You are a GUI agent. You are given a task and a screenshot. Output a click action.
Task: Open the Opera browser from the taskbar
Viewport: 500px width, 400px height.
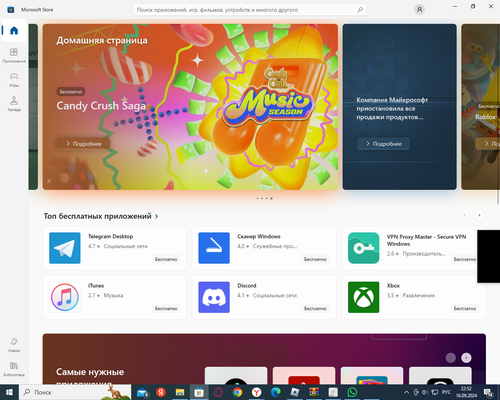pyautogui.click(x=218, y=392)
